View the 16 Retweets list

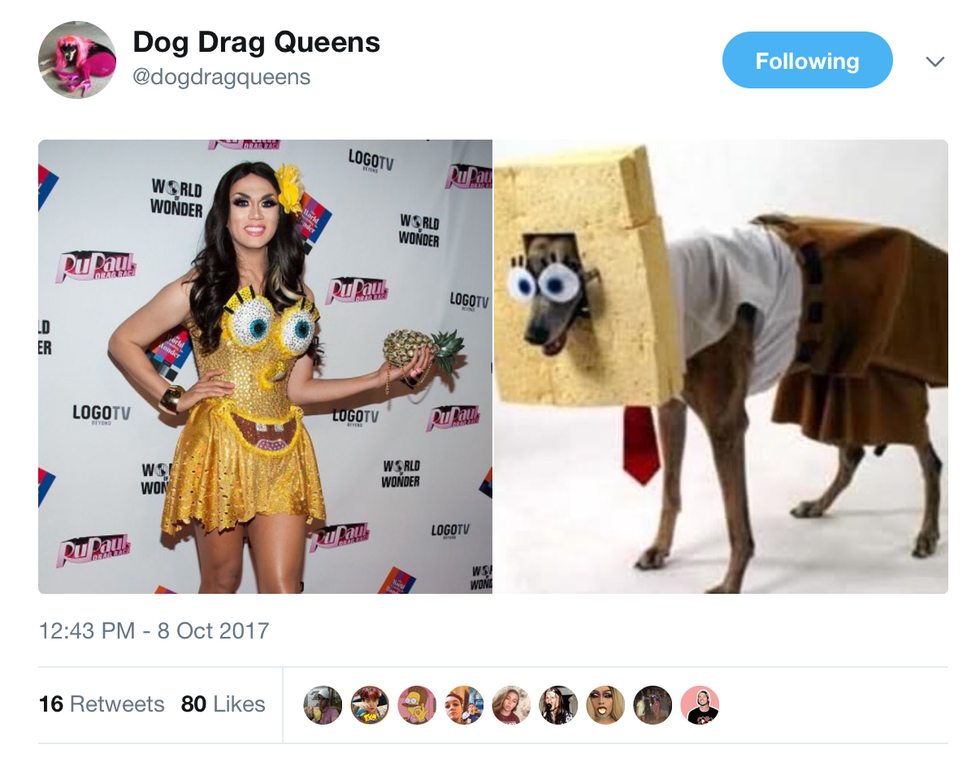click(101, 704)
